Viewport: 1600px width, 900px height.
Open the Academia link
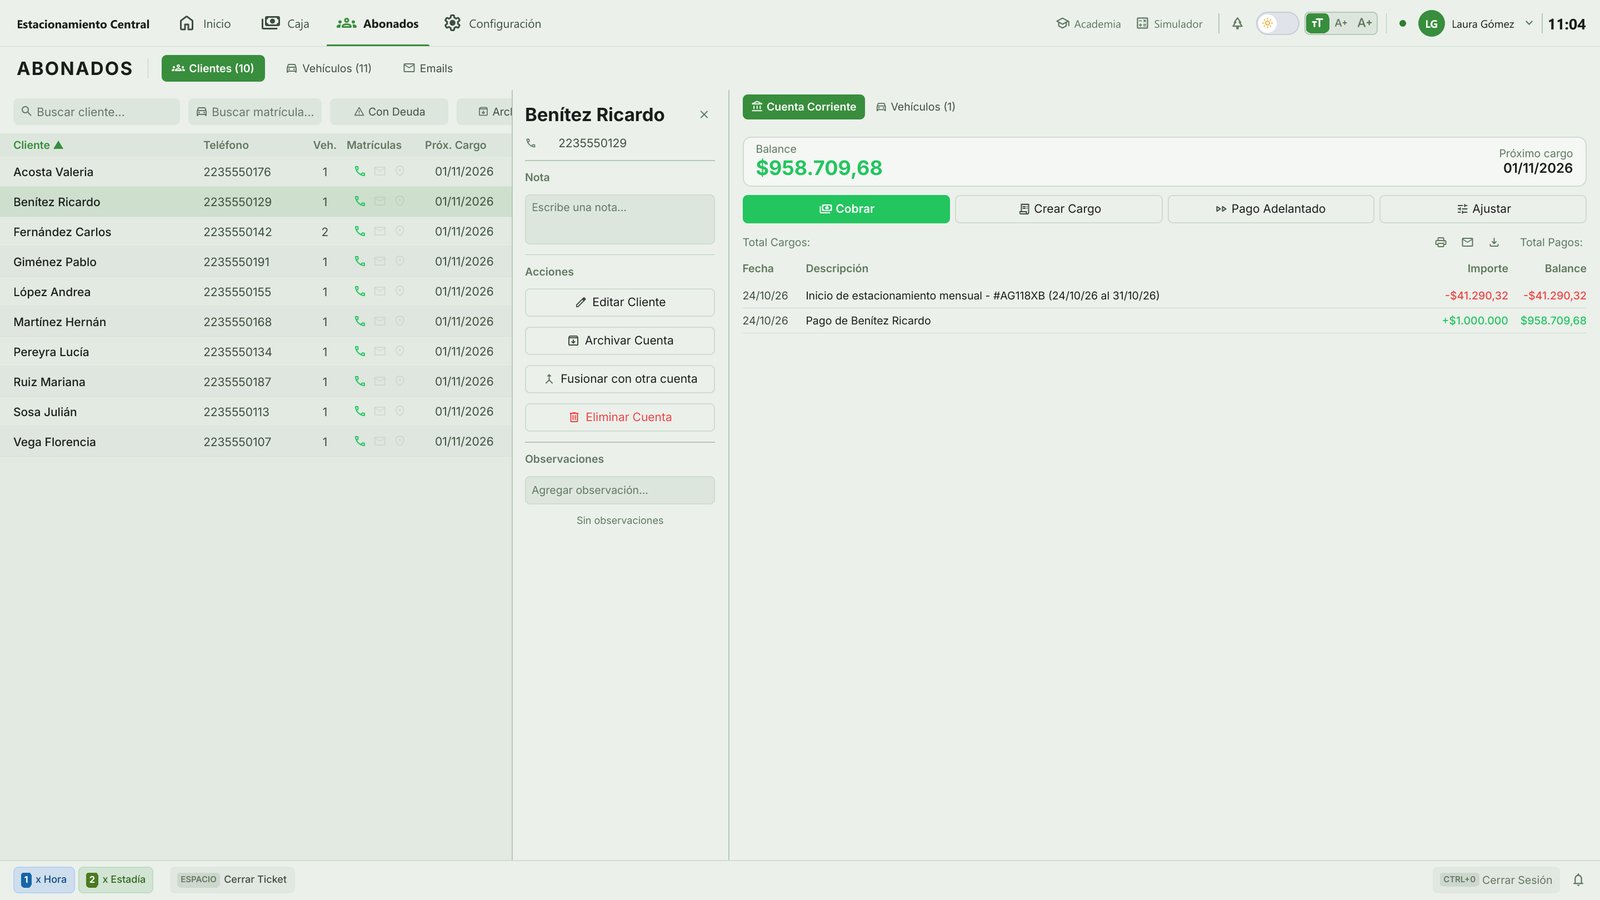[x=1089, y=23]
